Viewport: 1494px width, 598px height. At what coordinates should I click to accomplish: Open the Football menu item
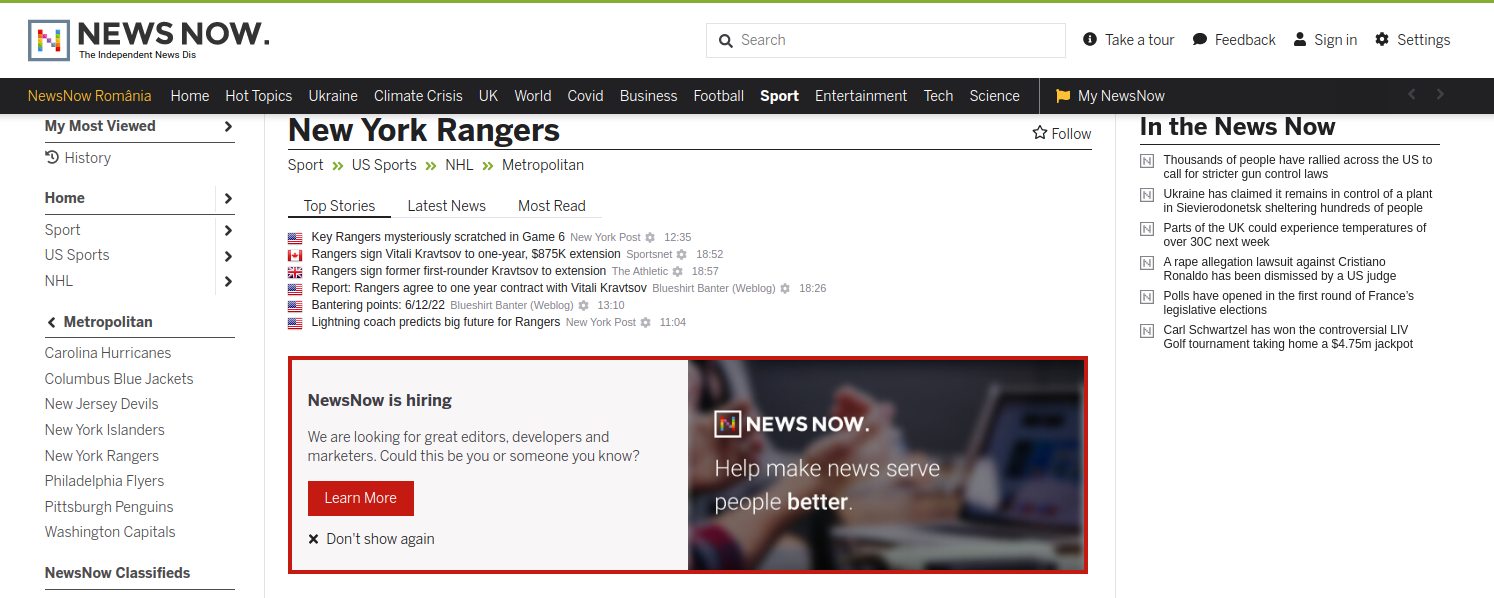pyautogui.click(x=719, y=96)
